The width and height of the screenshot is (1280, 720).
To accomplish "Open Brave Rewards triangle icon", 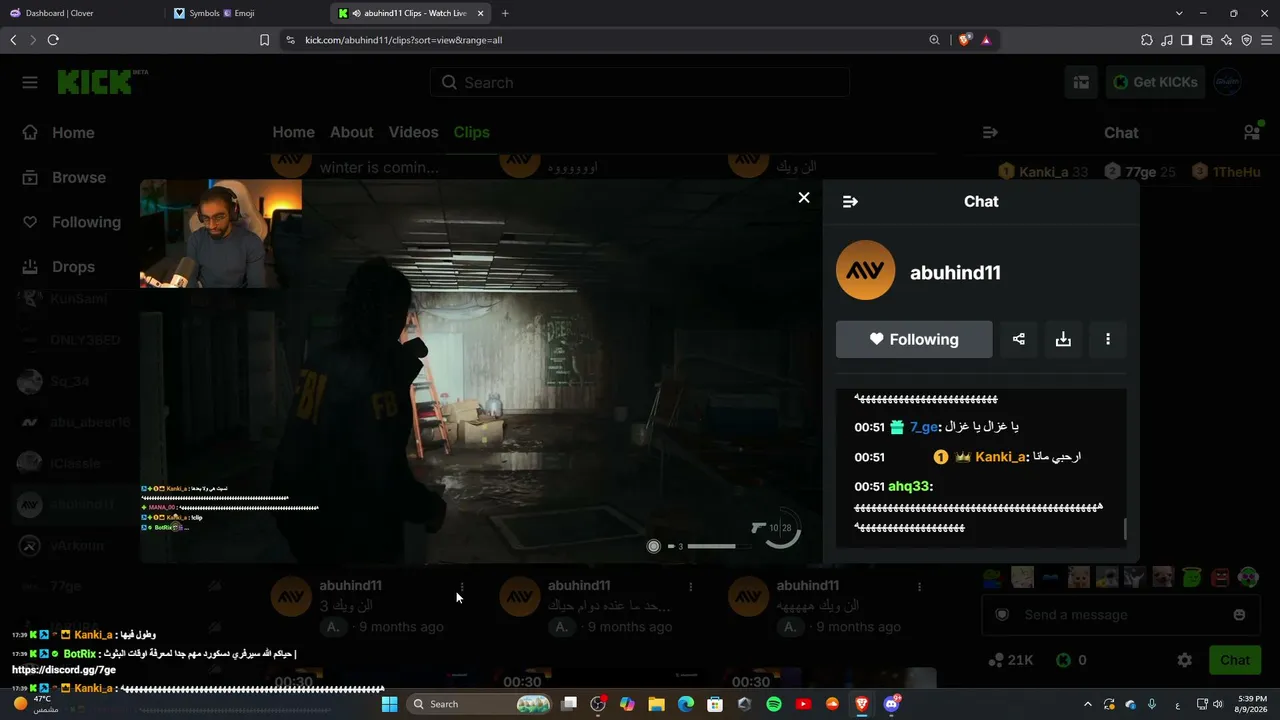I will pos(986,40).
